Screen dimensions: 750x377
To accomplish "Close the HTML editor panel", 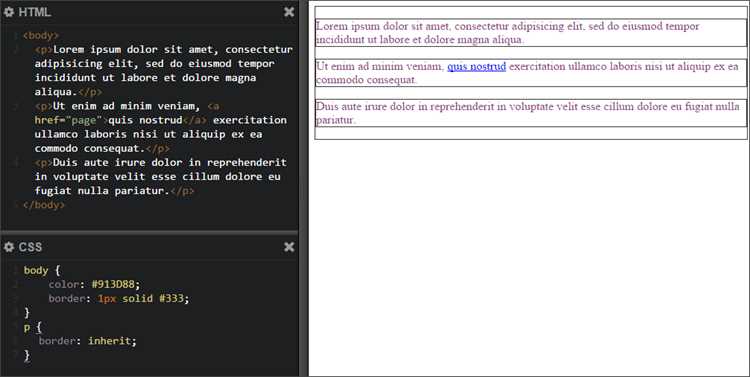I will click(289, 12).
